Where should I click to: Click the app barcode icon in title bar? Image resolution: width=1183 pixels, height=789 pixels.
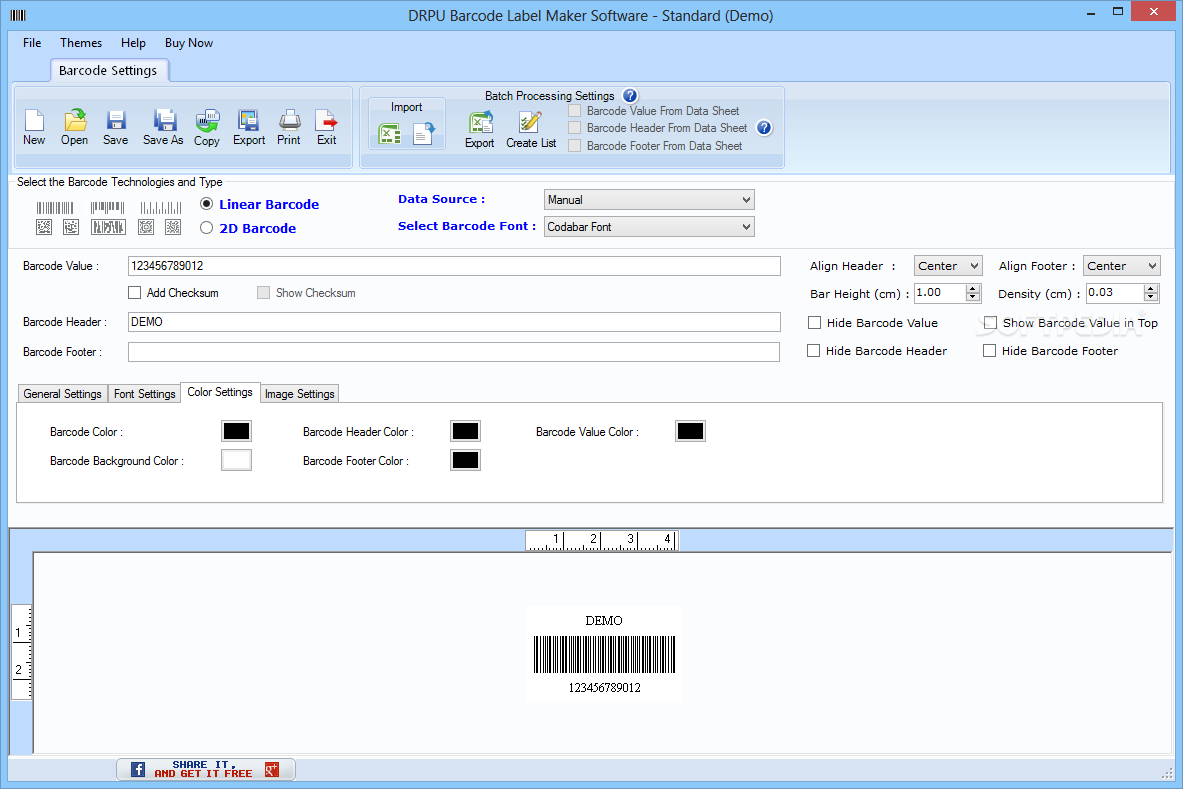(x=18, y=15)
